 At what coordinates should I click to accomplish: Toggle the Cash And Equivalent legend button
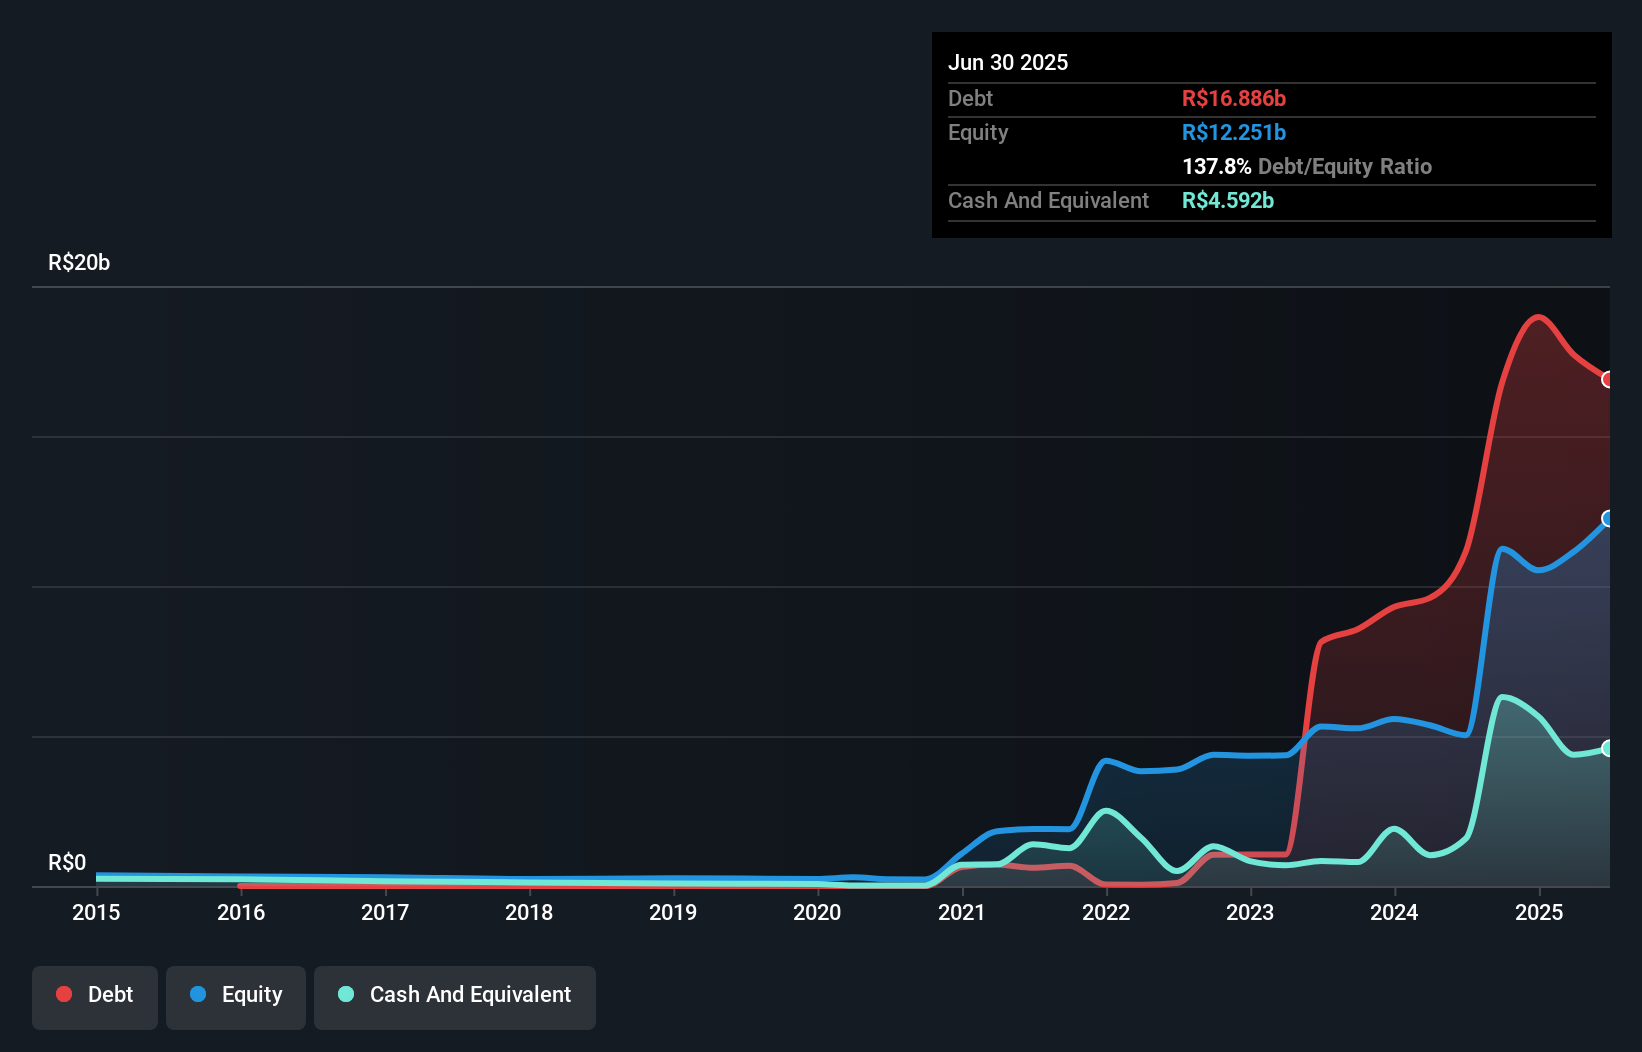coord(455,997)
